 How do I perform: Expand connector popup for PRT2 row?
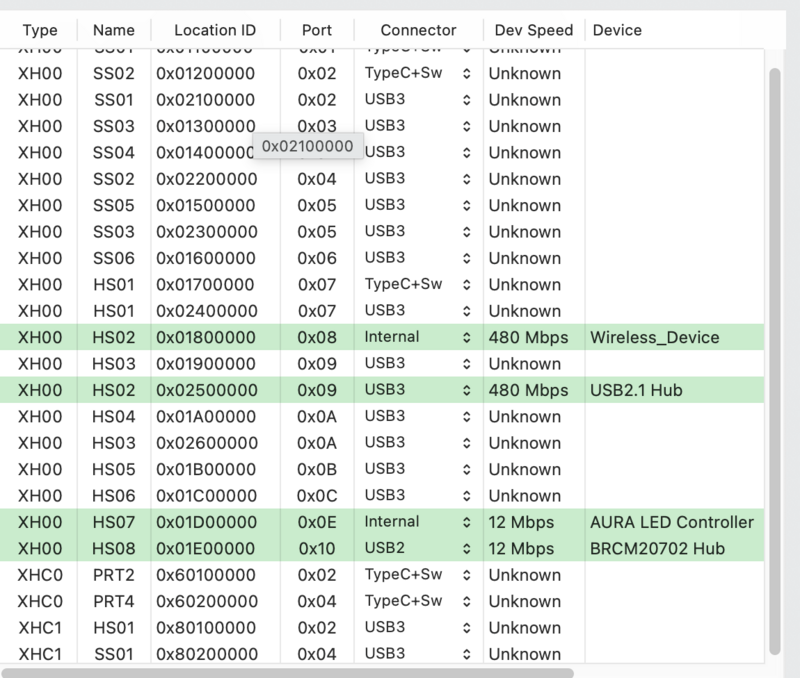[417, 575]
